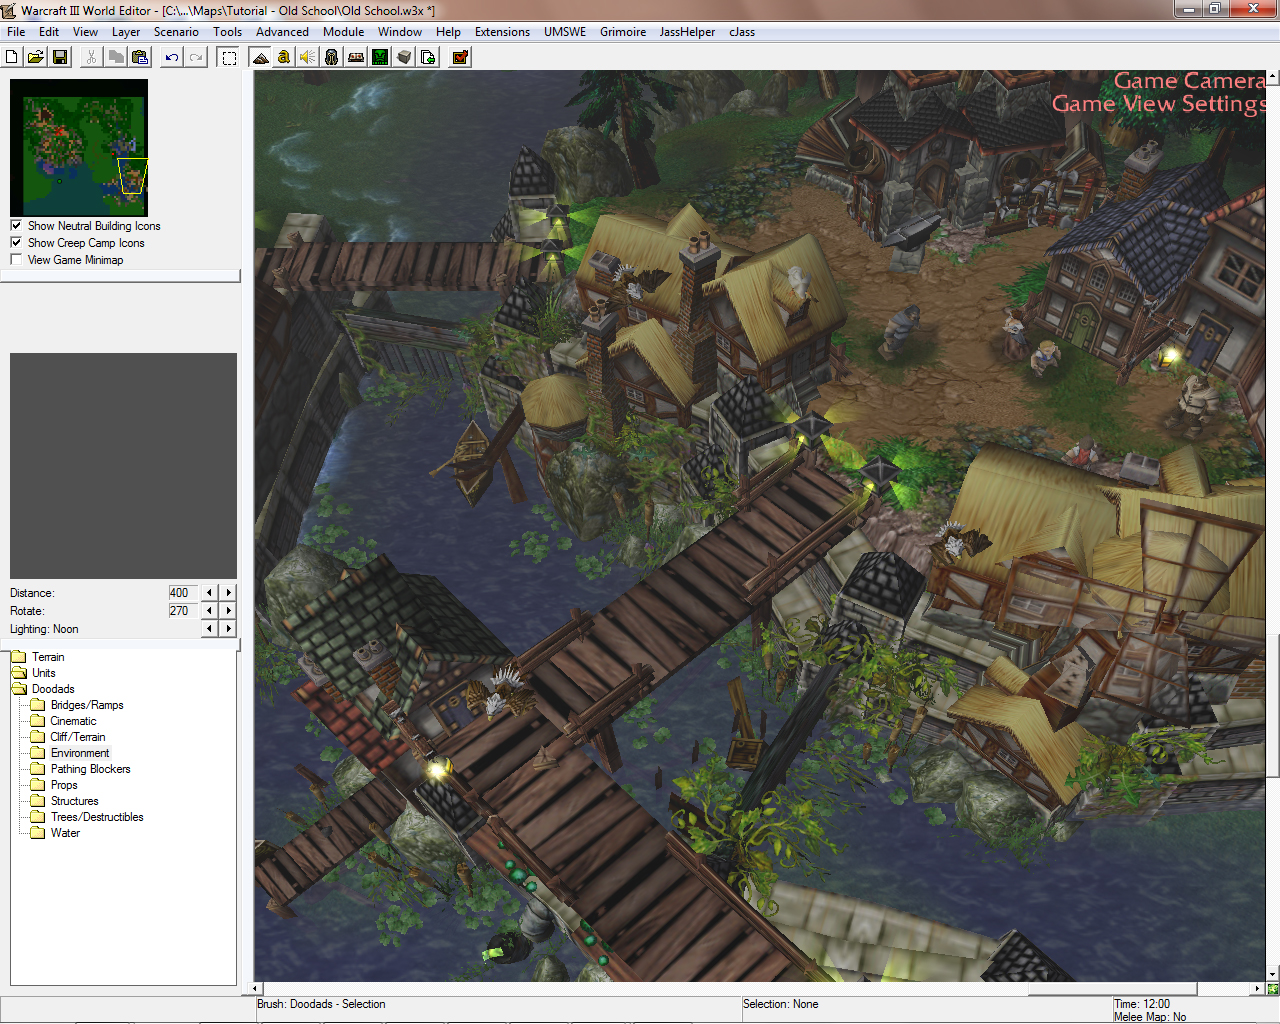Click the Cut scissors icon
Image resolution: width=1280 pixels, height=1024 pixels.
(x=91, y=57)
